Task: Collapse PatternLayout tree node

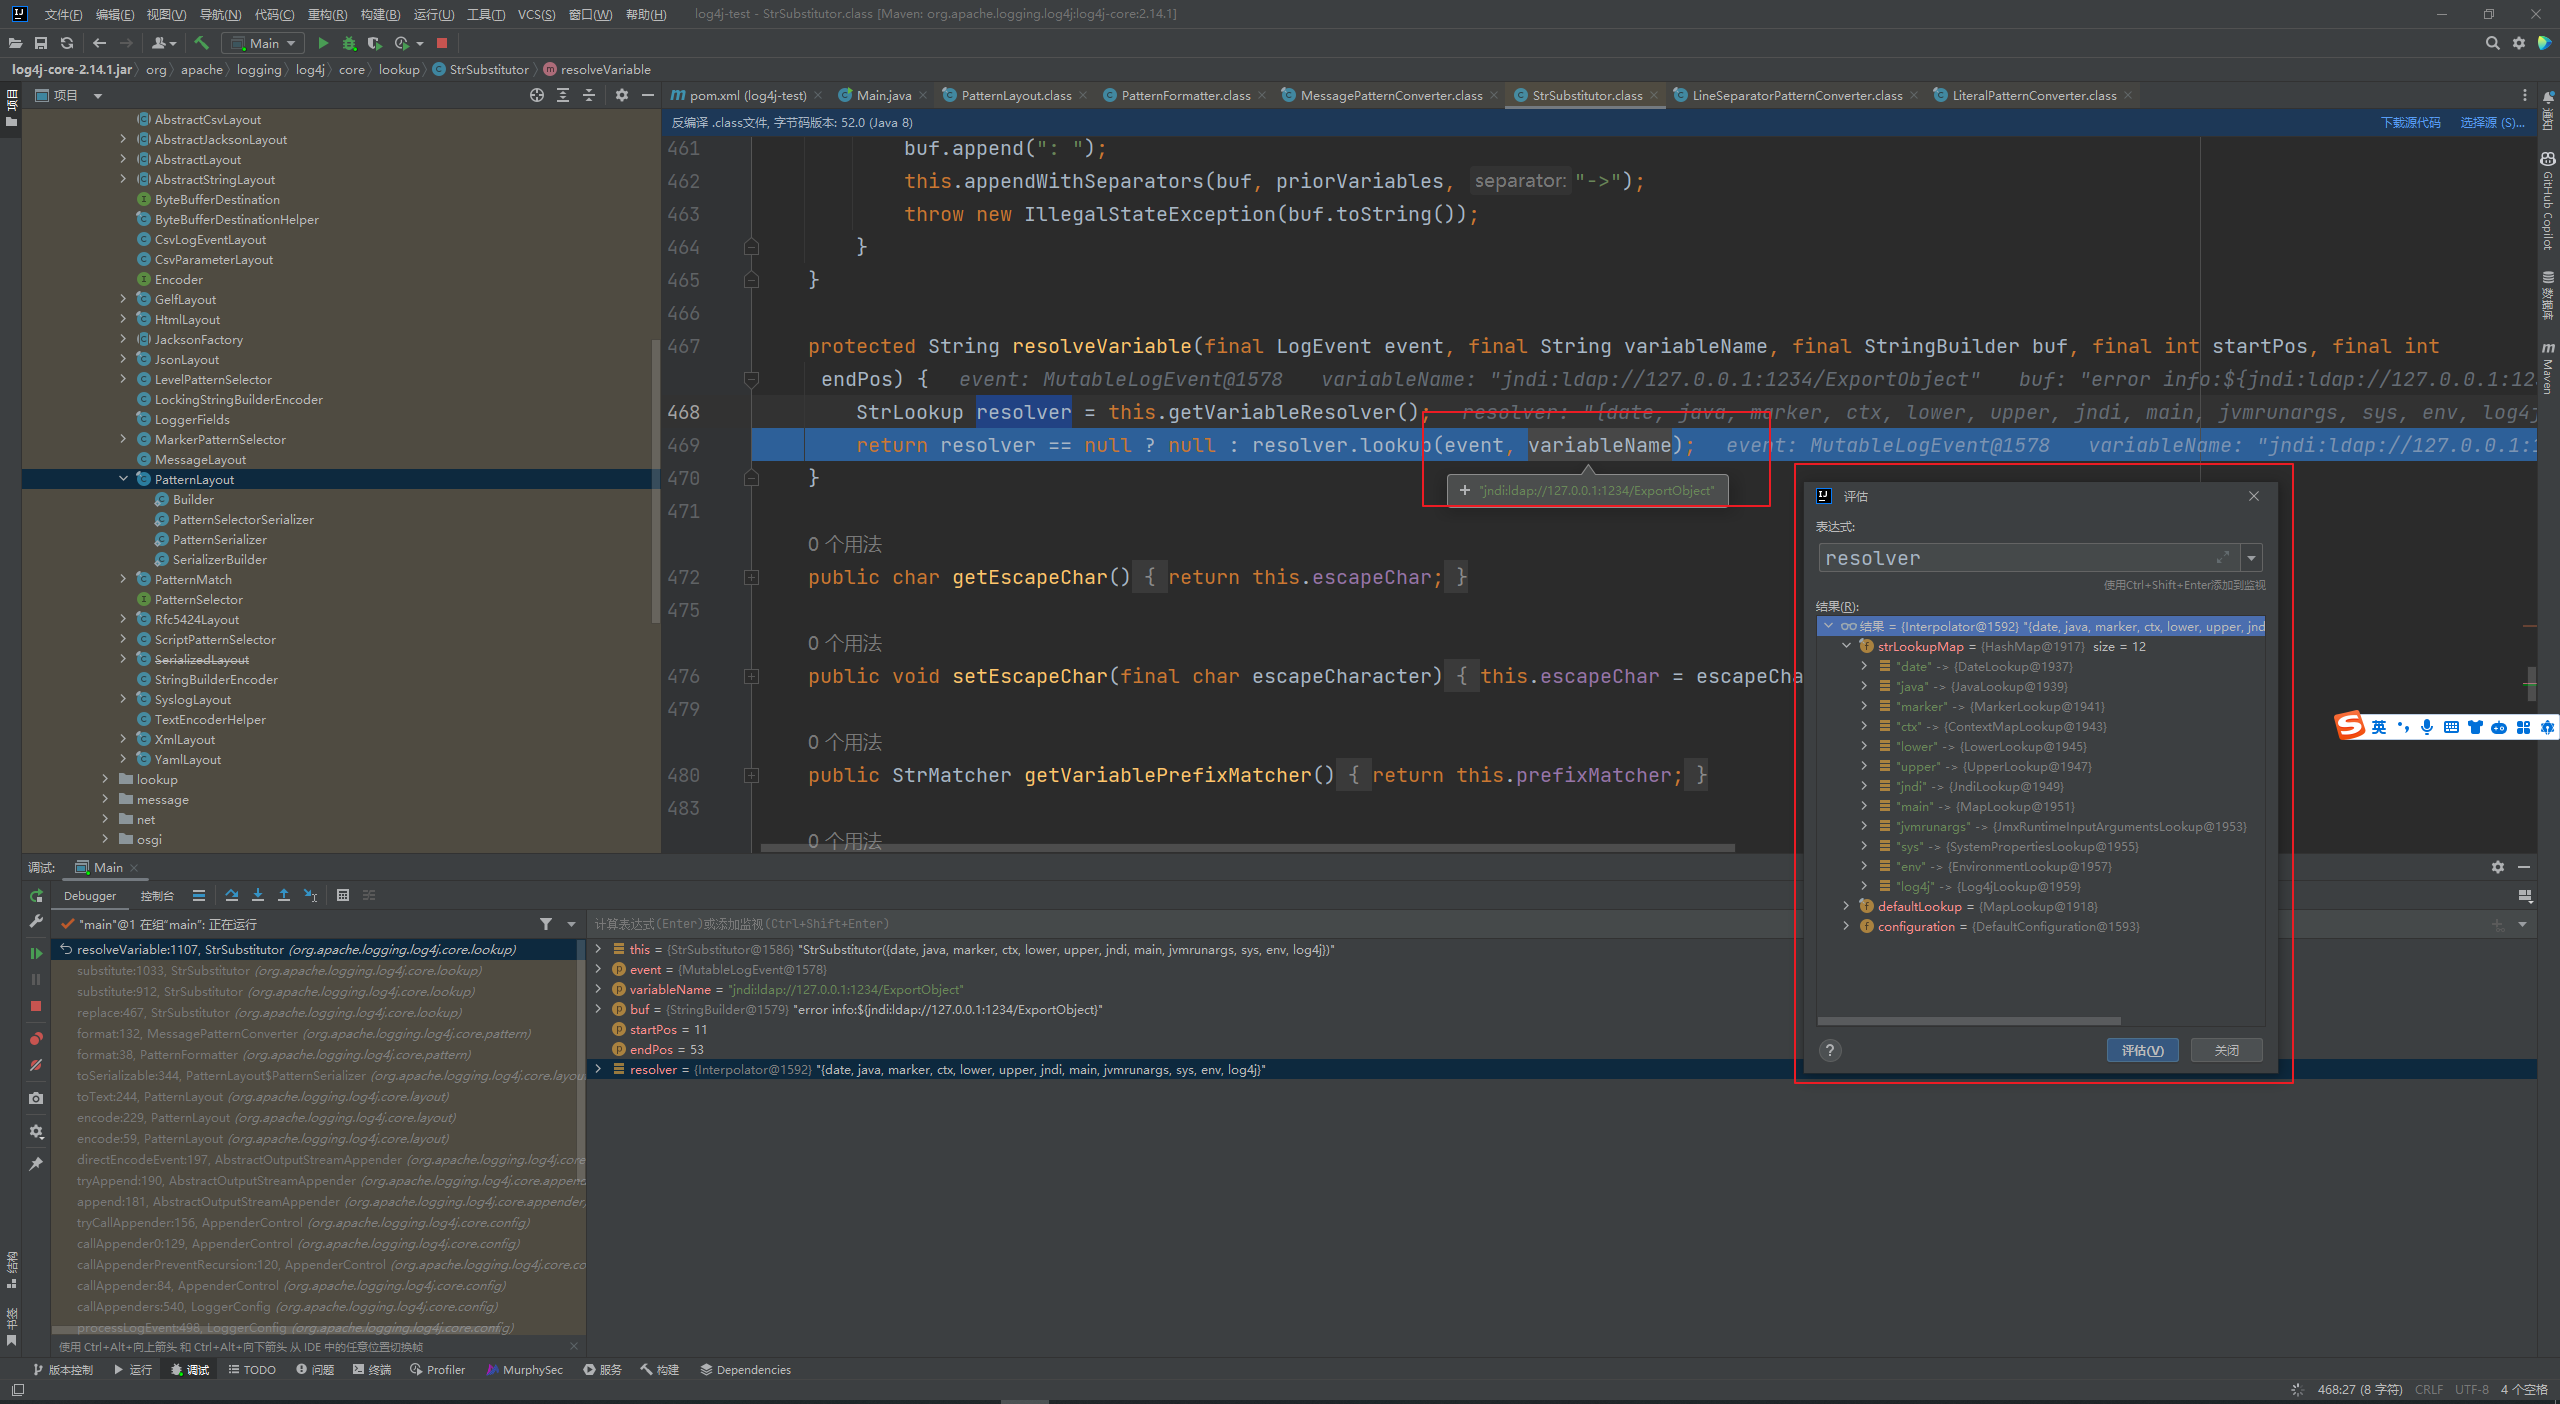Action: 124,479
